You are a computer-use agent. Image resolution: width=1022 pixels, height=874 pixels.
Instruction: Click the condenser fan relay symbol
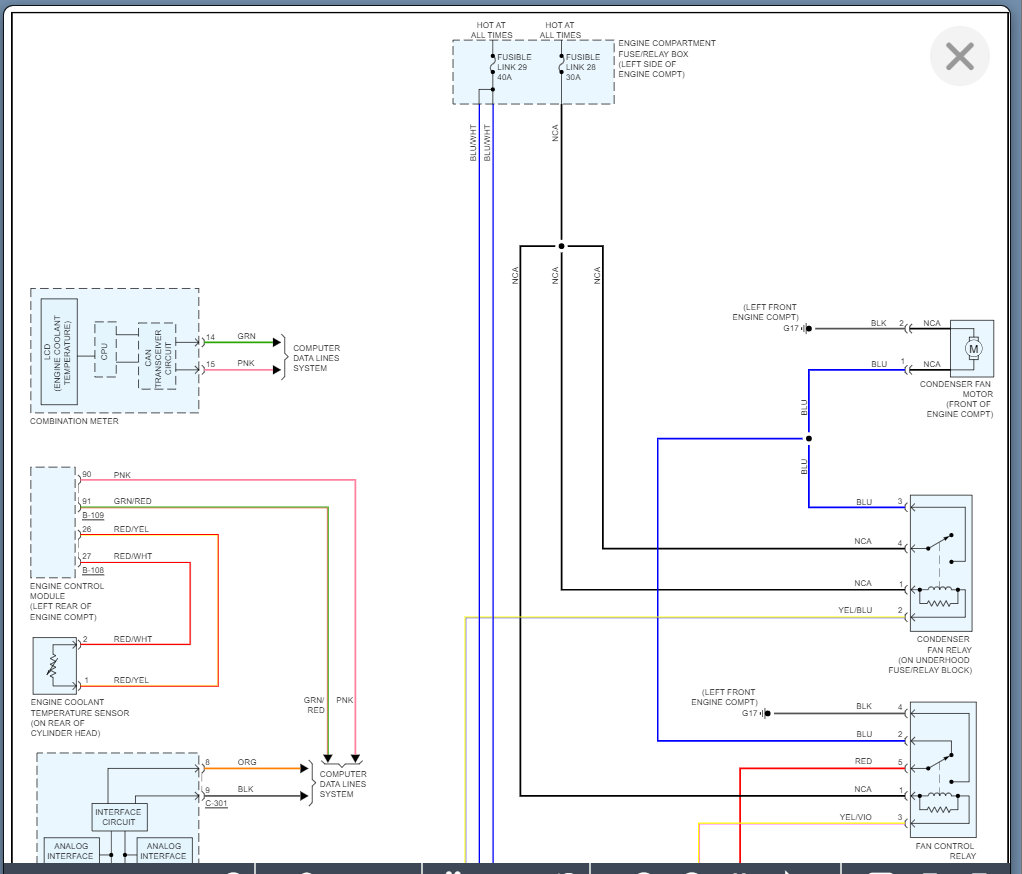[x=941, y=563]
